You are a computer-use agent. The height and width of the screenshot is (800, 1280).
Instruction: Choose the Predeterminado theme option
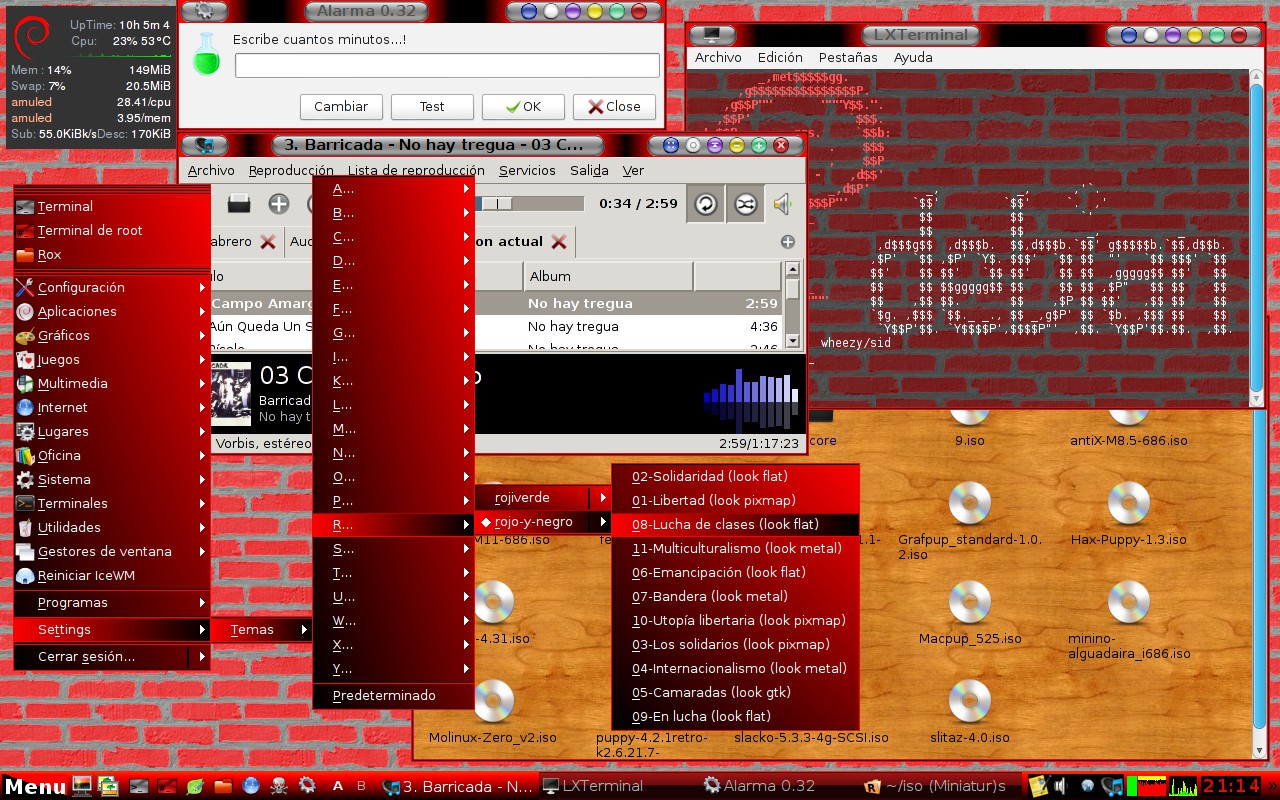(393, 696)
